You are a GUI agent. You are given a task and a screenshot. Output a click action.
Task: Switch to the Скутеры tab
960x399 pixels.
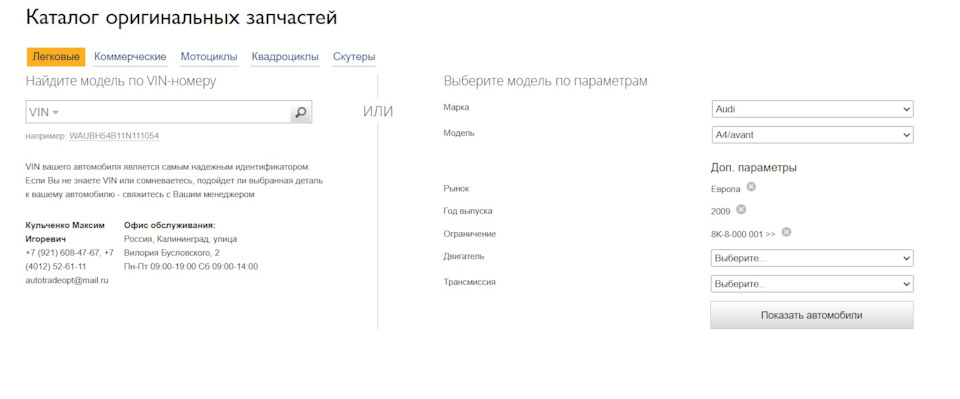(354, 57)
